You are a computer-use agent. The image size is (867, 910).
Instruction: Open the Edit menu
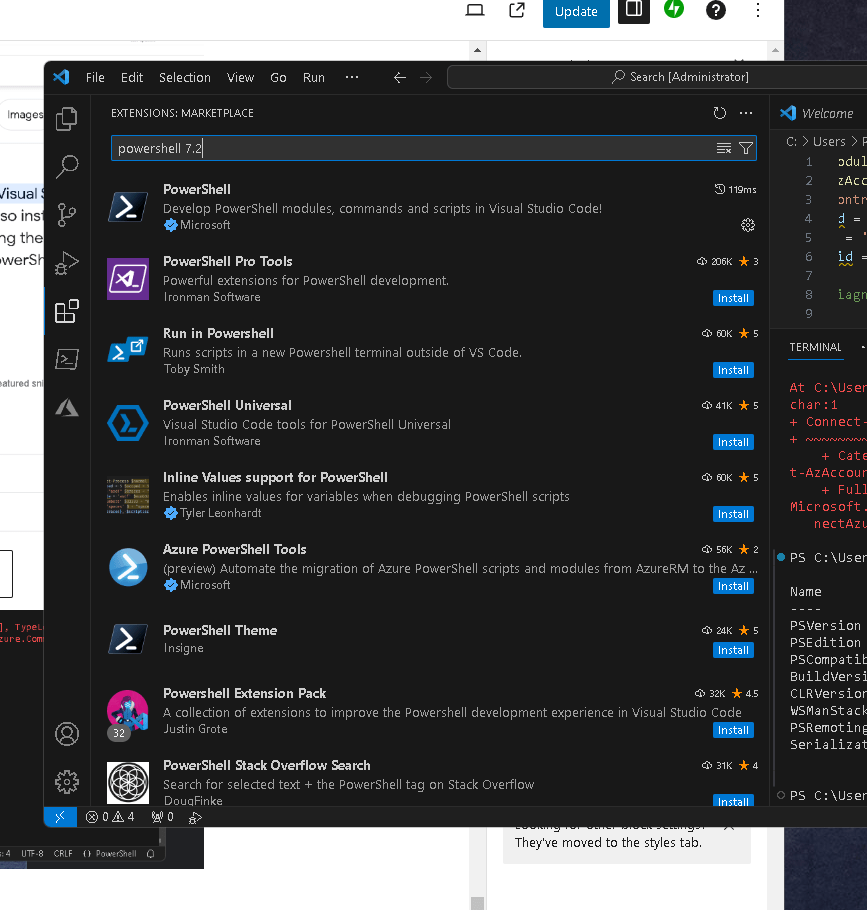(x=132, y=78)
